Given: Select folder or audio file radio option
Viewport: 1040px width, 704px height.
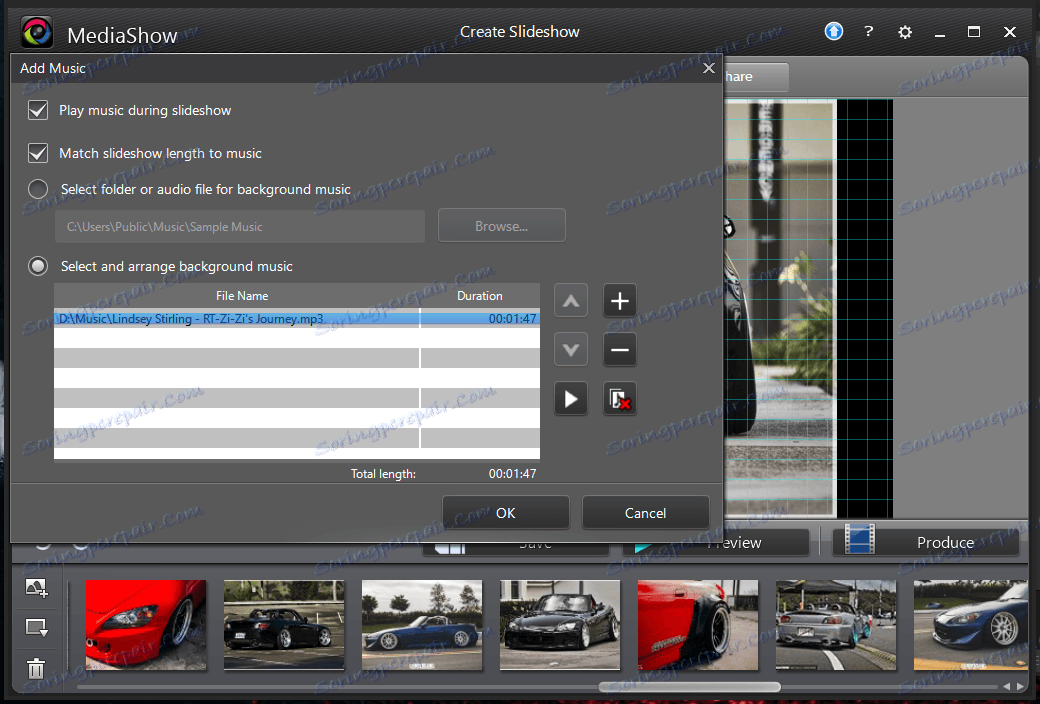Looking at the screenshot, I should [x=39, y=189].
